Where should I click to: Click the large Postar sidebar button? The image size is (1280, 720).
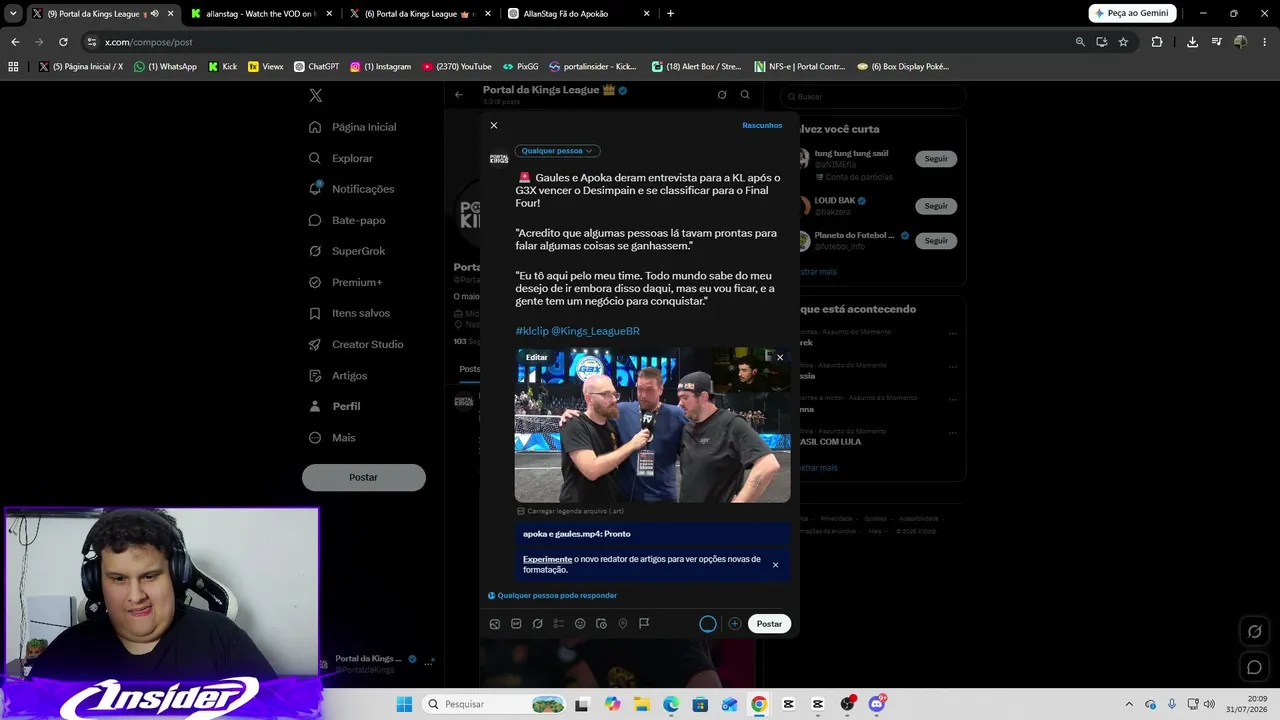coord(364,477)
